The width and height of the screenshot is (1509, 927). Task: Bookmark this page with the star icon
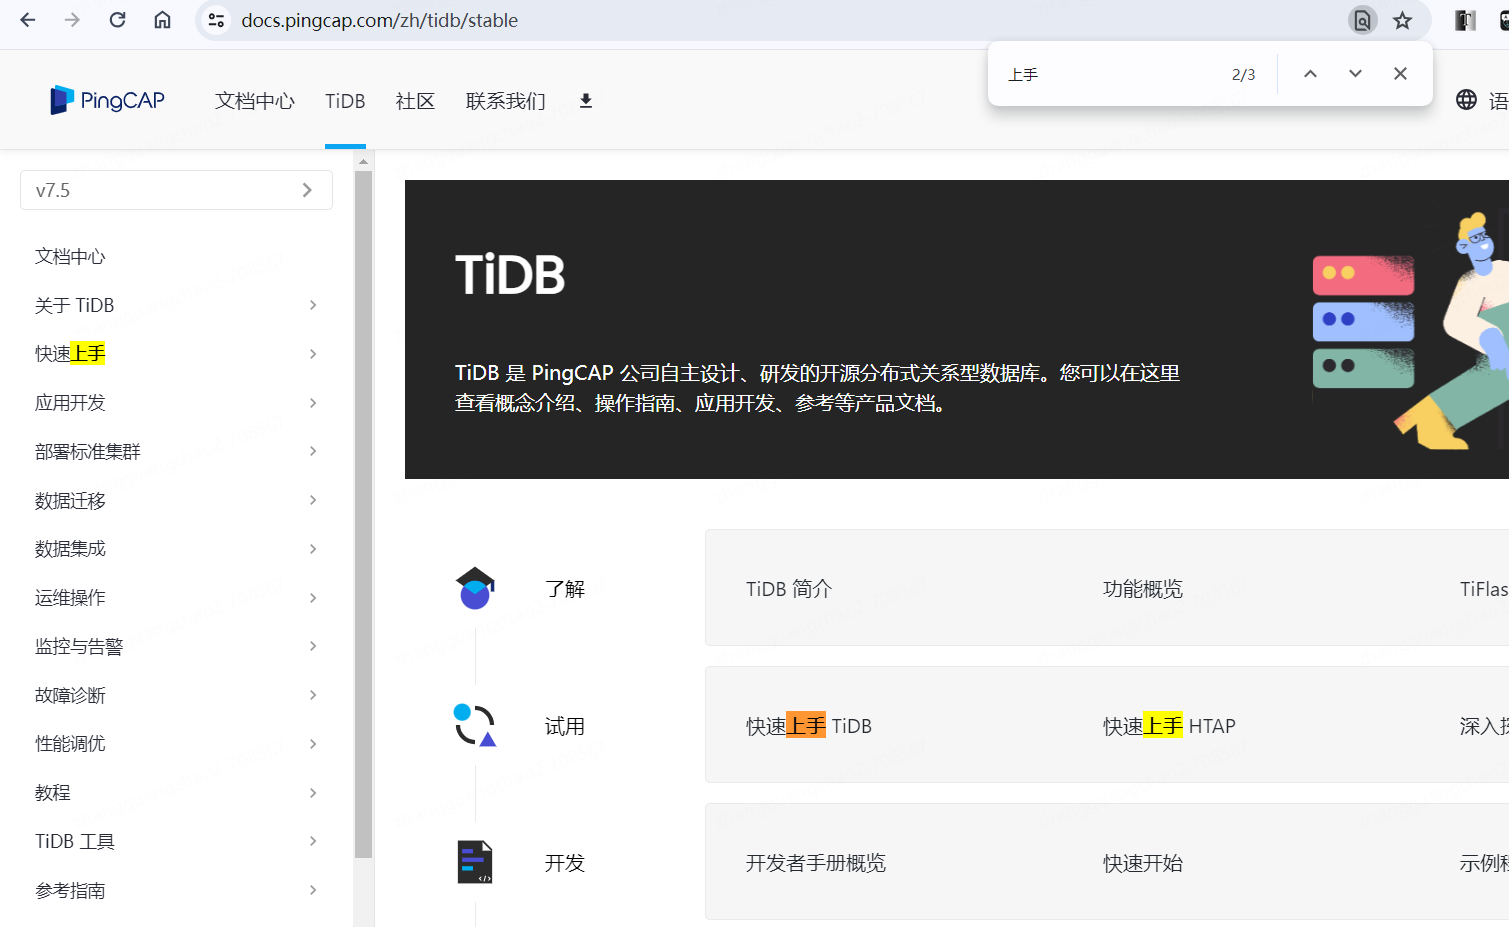[1403, 20]
